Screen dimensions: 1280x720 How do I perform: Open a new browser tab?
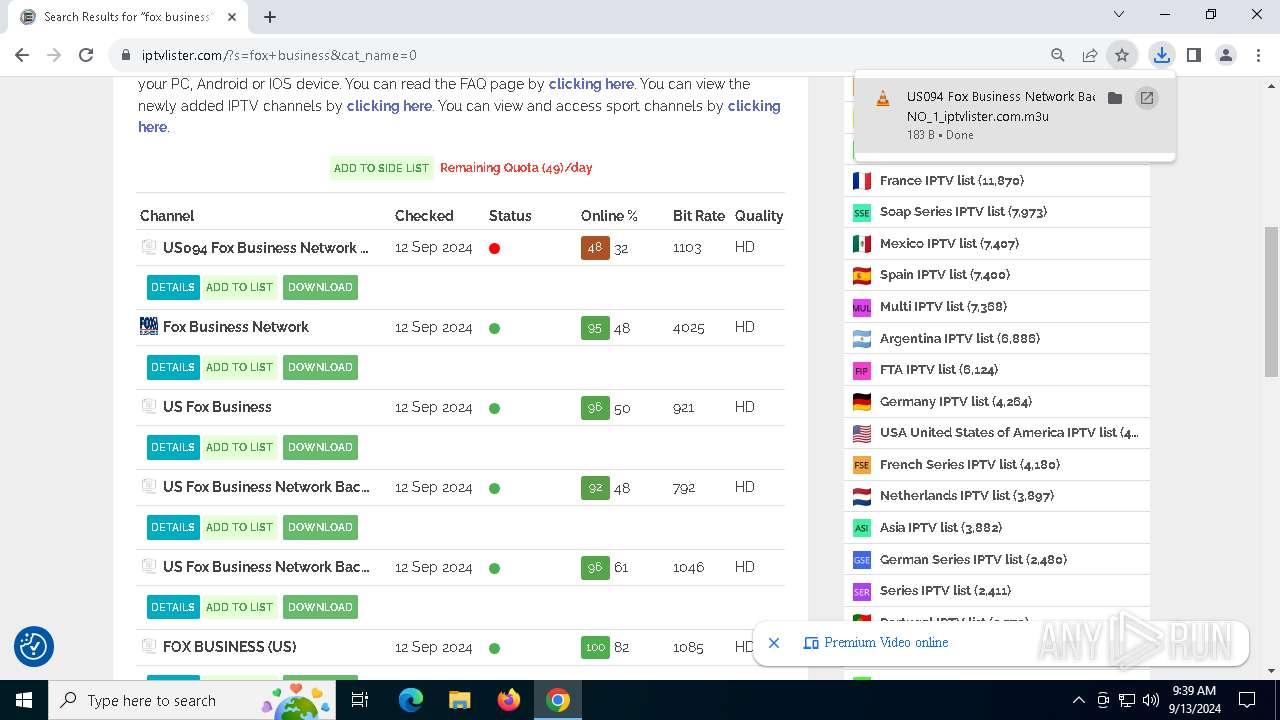pyautogui.click(x=270, y=17)
